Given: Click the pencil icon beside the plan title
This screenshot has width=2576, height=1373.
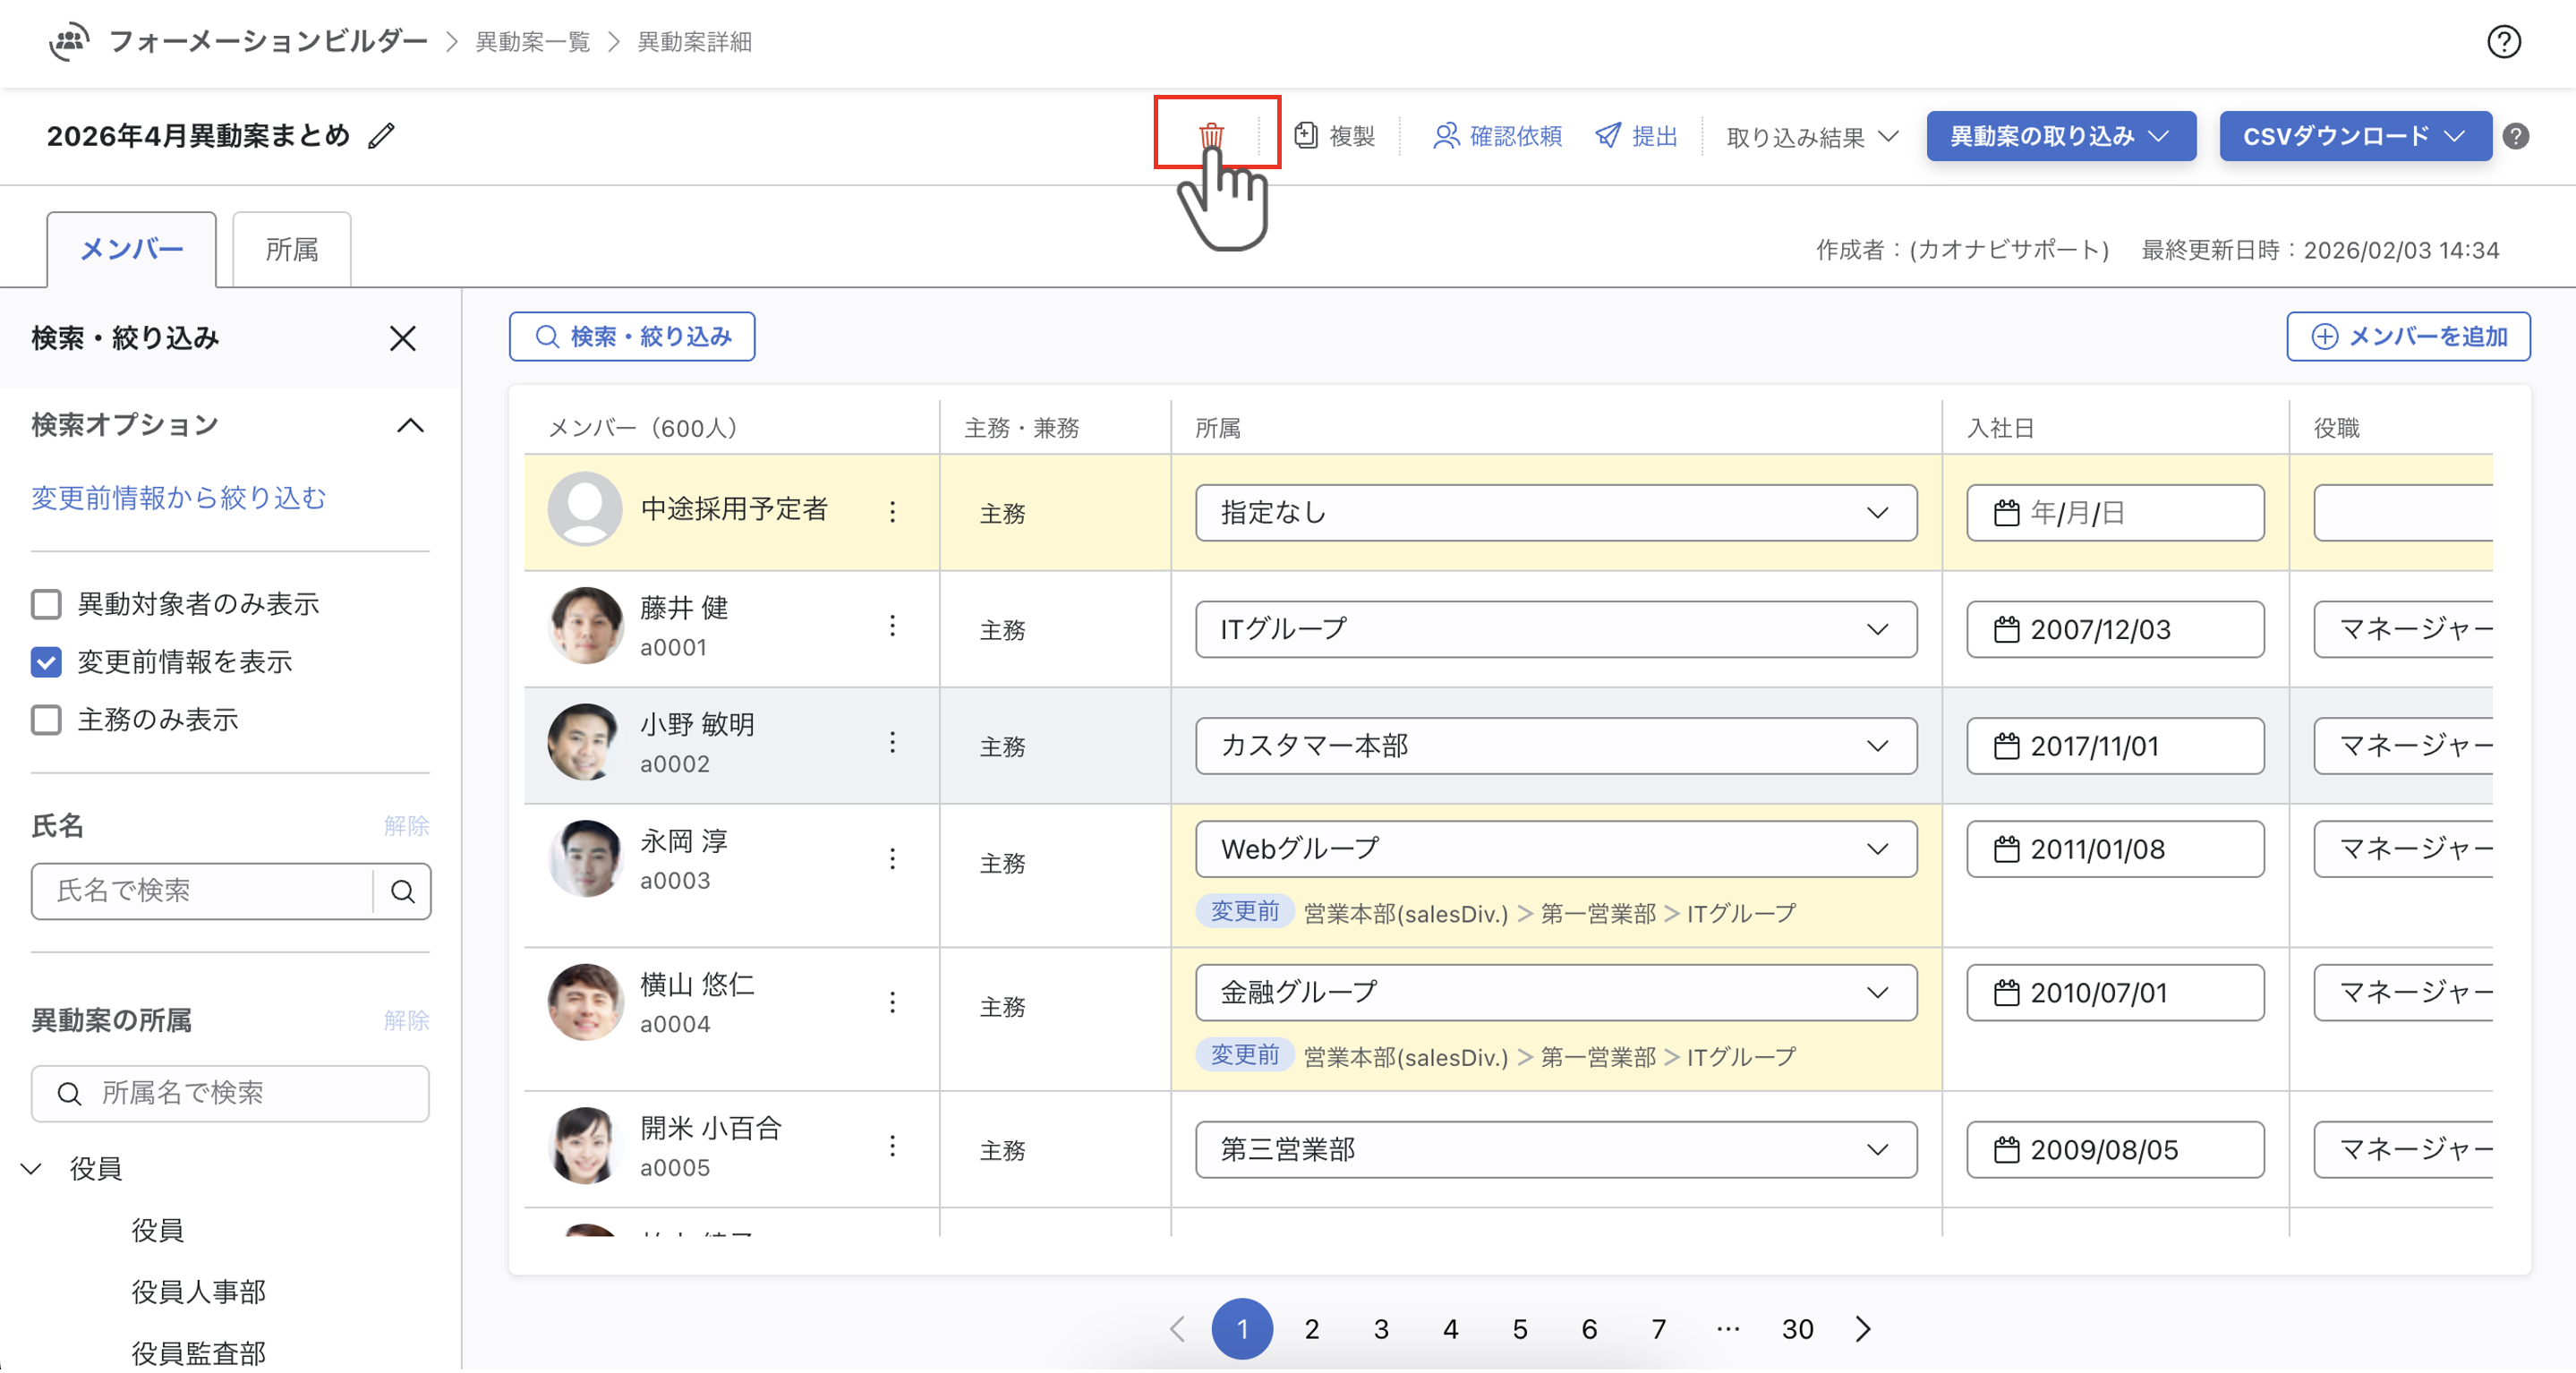Looking at the screenshot, I should (381, 135).
